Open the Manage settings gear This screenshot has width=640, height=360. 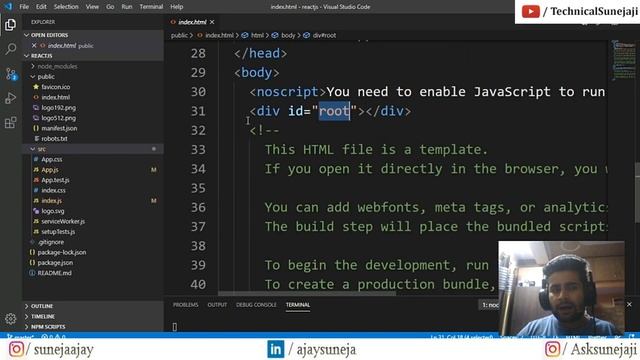coord(11,318)
